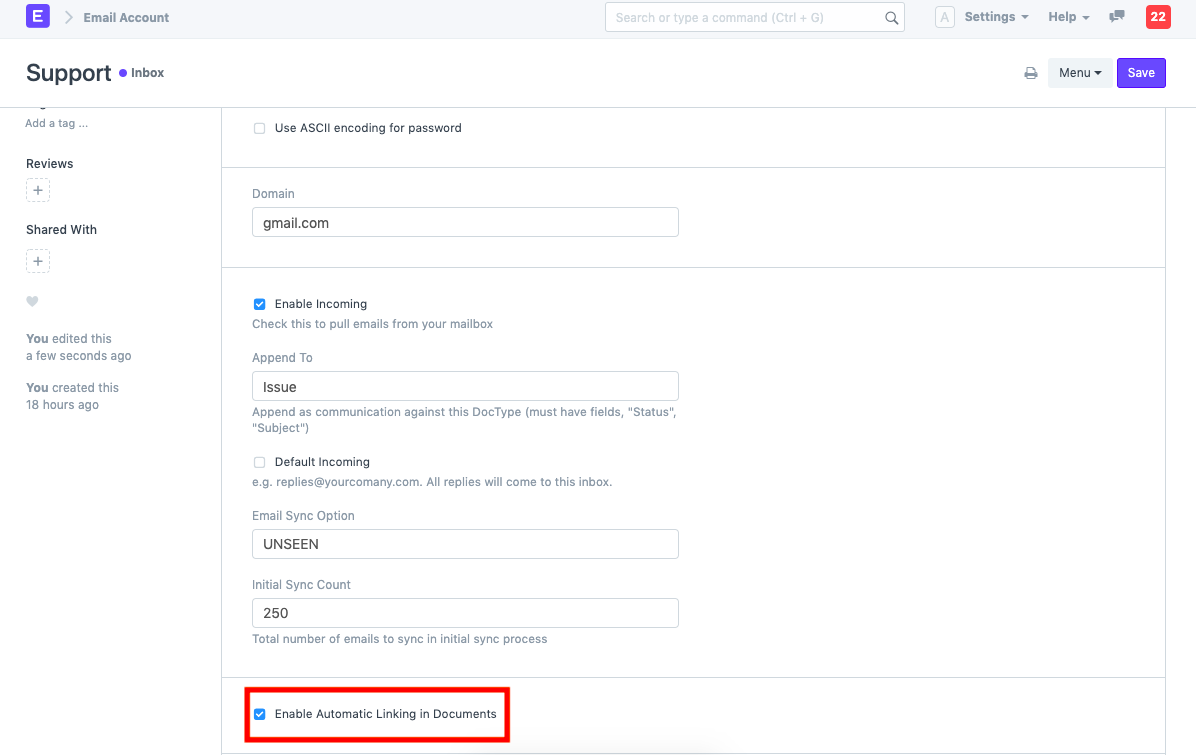Click the letter A appearance icon

tap(944, 17)
